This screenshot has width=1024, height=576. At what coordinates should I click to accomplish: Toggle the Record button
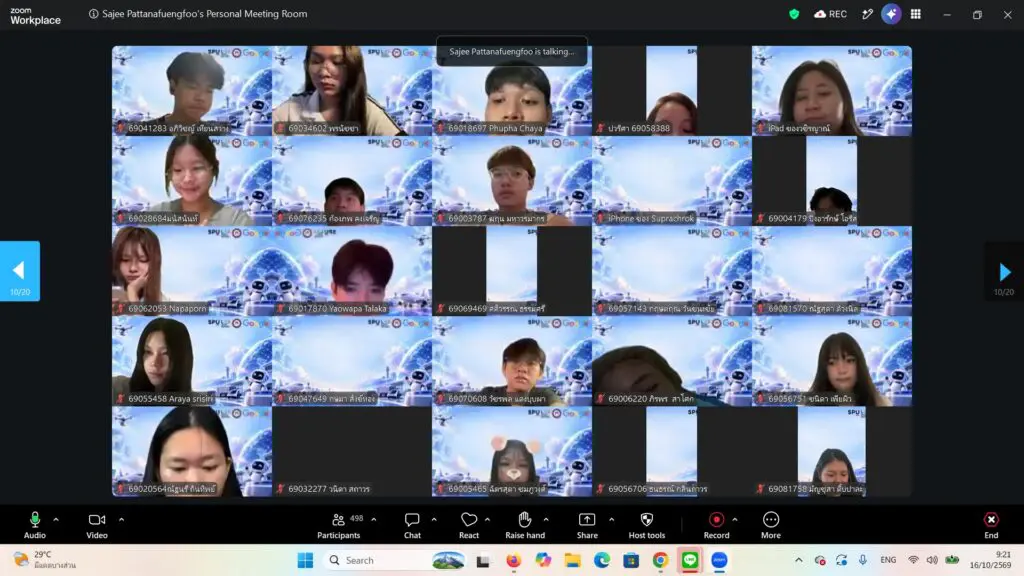716,525
